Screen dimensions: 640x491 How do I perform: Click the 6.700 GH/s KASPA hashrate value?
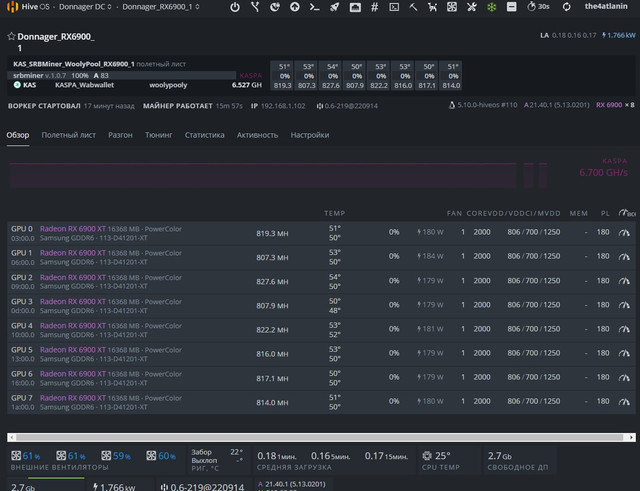click(603, 173)
